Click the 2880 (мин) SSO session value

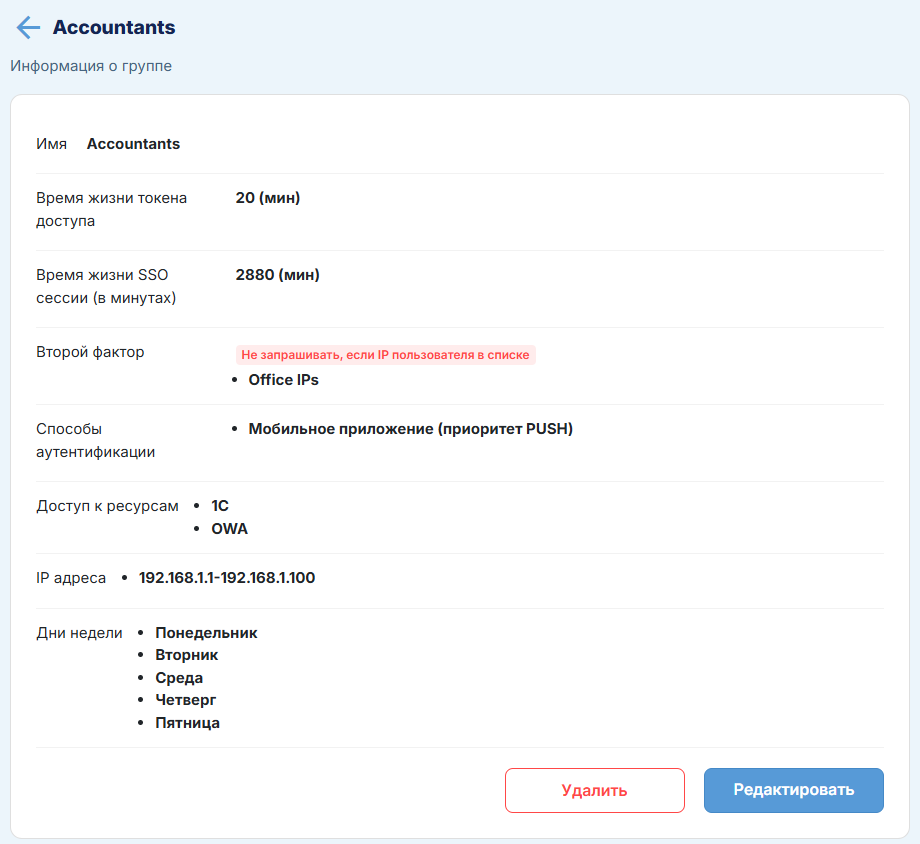click(277, 275)
